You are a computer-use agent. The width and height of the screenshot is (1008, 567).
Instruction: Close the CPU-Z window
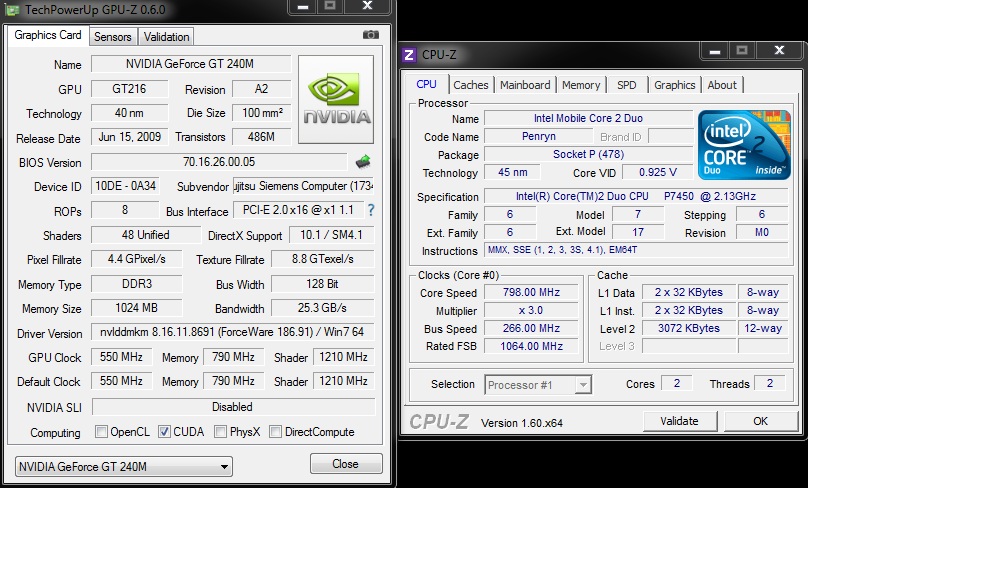coord(779,51)
